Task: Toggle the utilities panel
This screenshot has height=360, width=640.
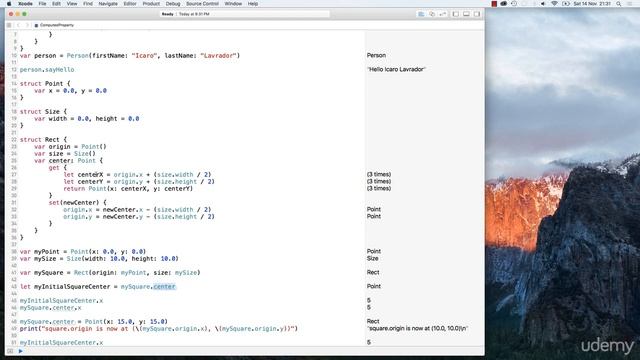Action: click(x=477, y=14)
